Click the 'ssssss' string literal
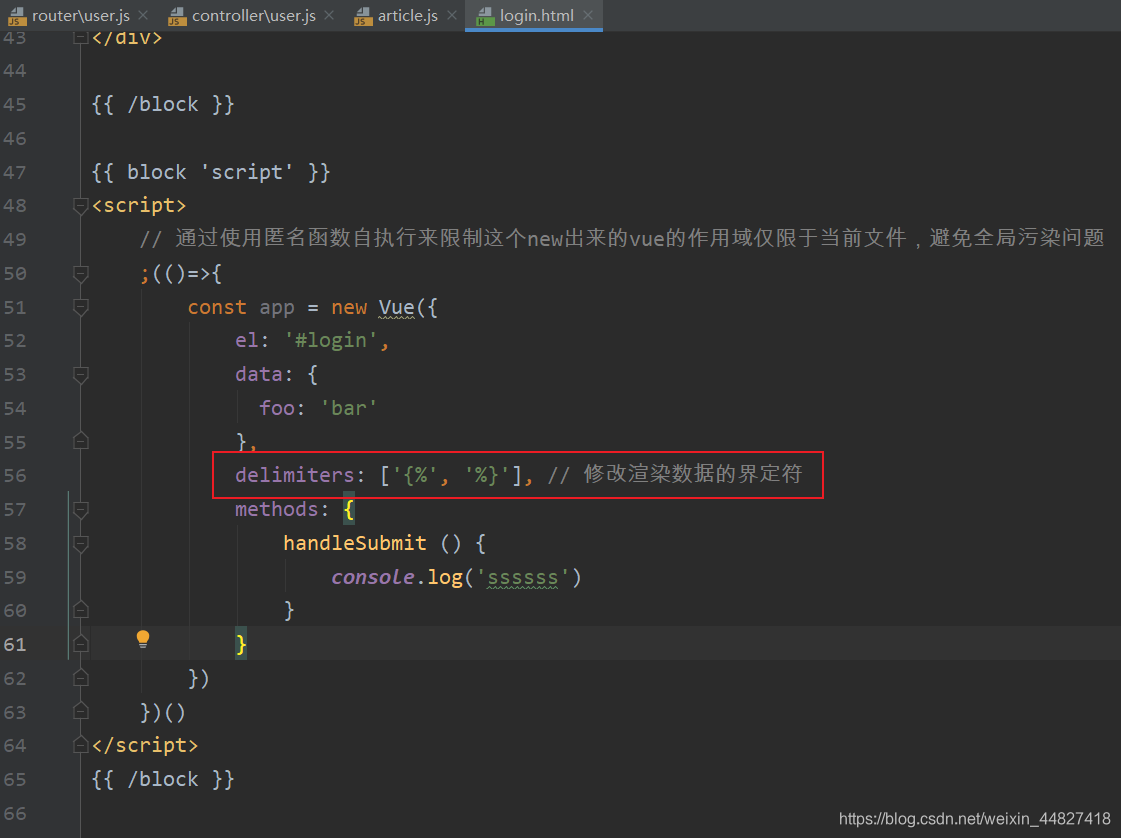Screen dimensions: 1121x838 523,577
